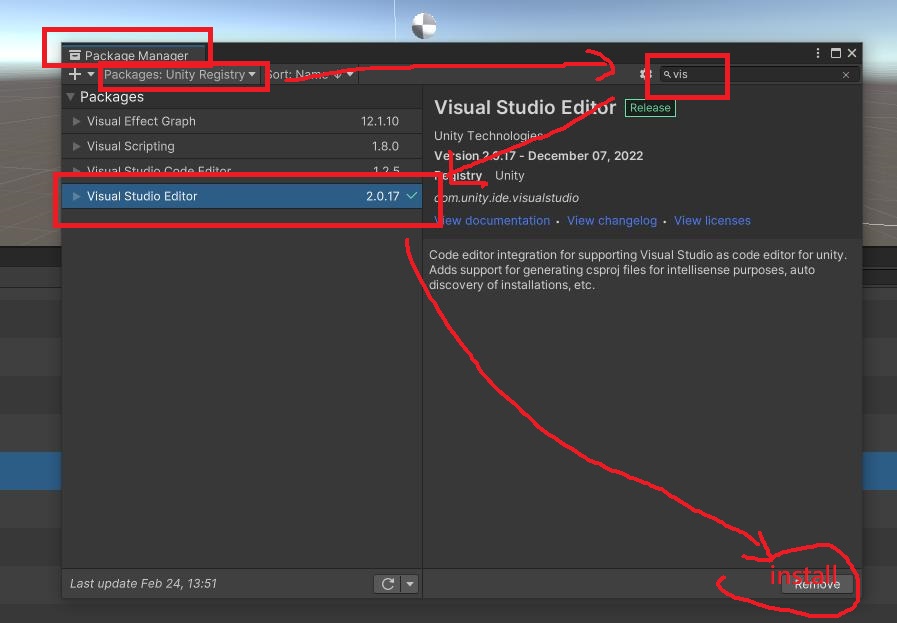Click the Visual Studio Editor details title
The height and width of the screenshot is (623, 897).
point(525,108)
